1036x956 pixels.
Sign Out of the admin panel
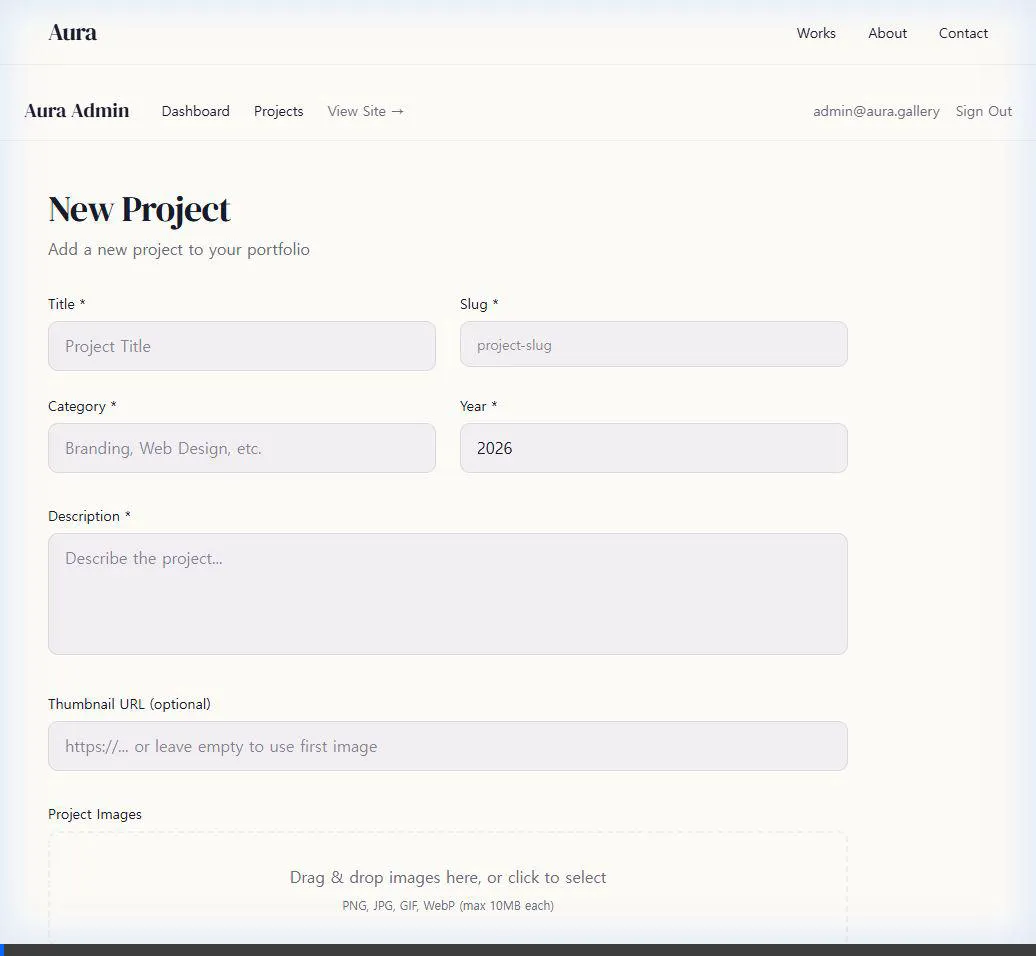point(983,111)
